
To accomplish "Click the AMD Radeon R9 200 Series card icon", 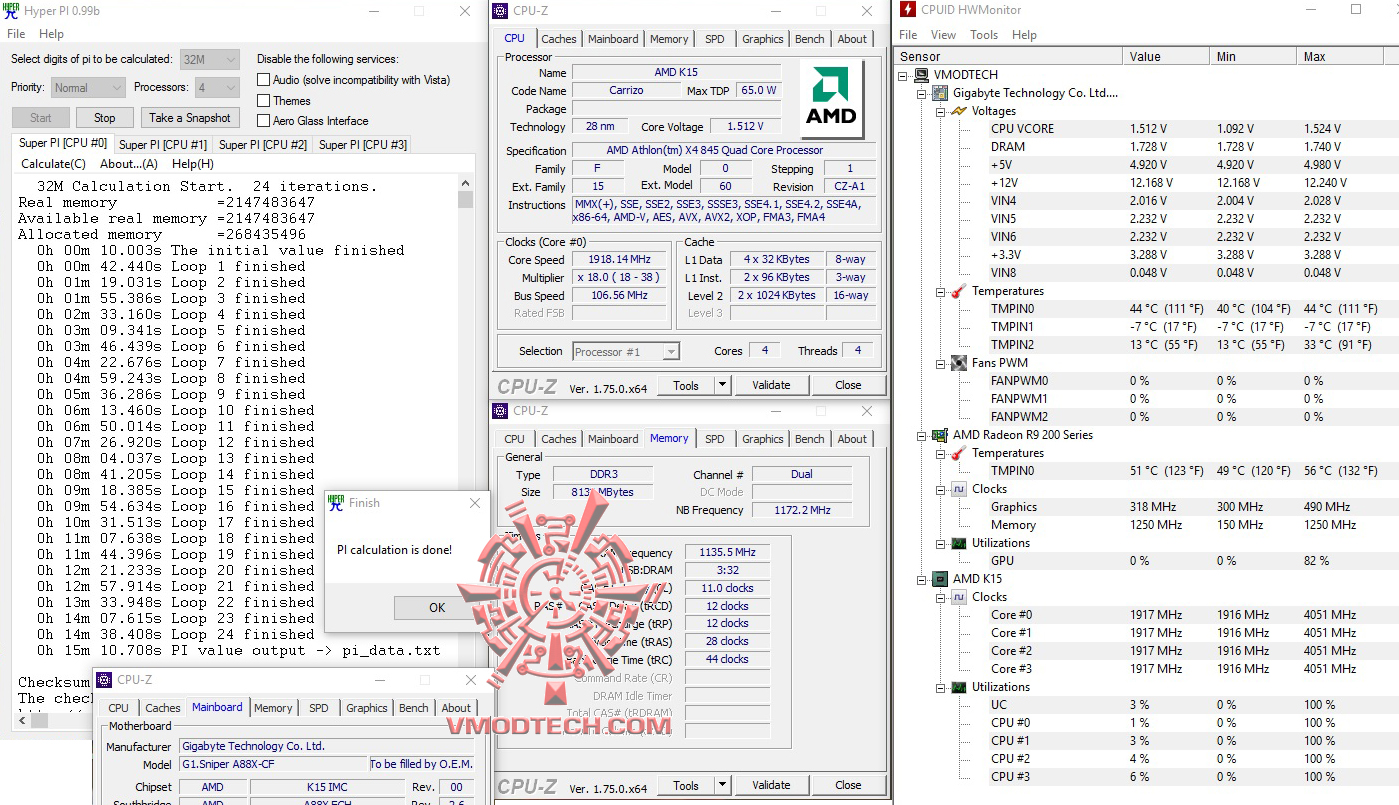I will [941, 435].
